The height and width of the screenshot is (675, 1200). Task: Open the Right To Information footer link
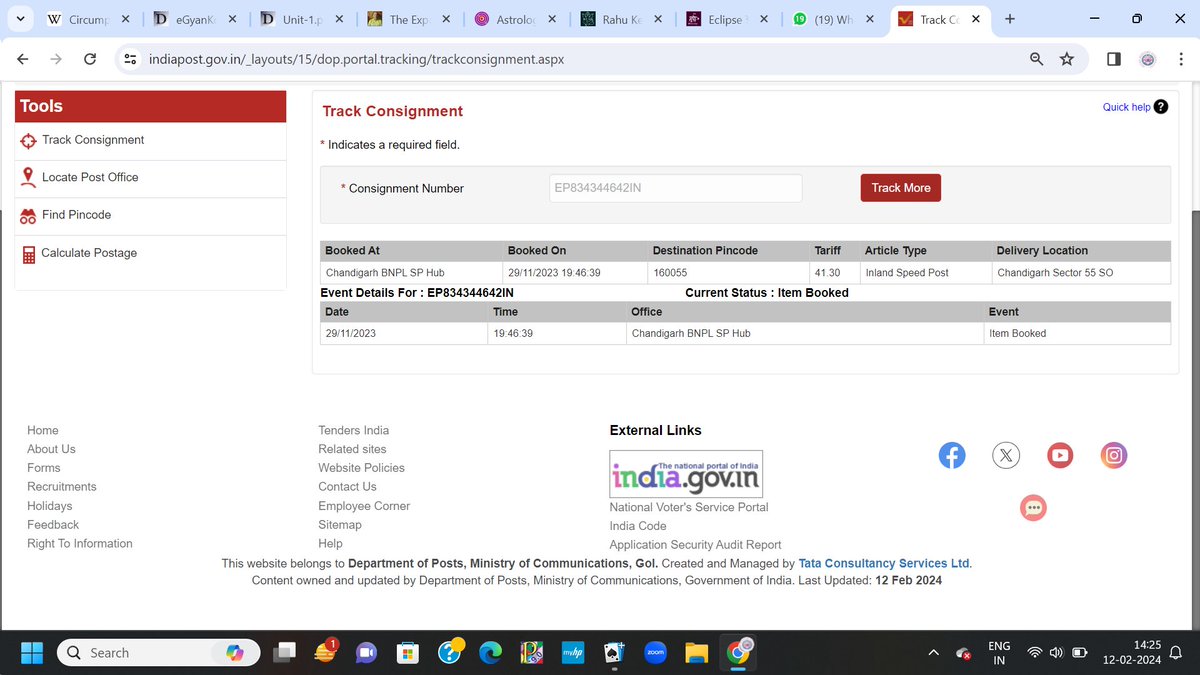[80, 544]
